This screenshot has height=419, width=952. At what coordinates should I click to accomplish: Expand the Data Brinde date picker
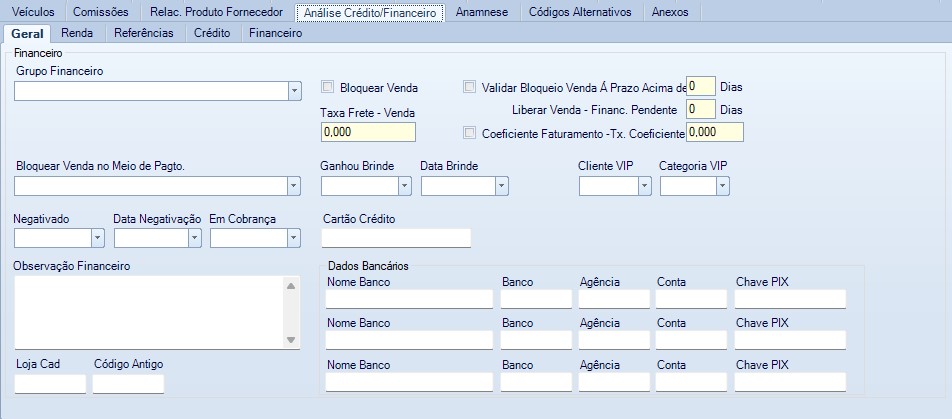(x=501, y=186)
